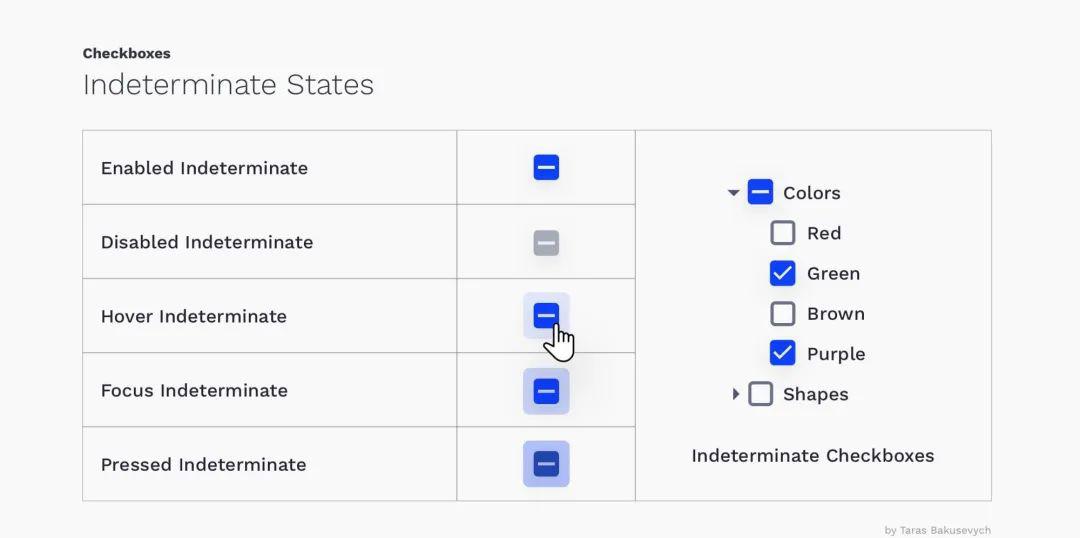Screen dimensions: 1080x538
Task: Click the Green label
Action: pyautogui.click(x=833, y=273)
